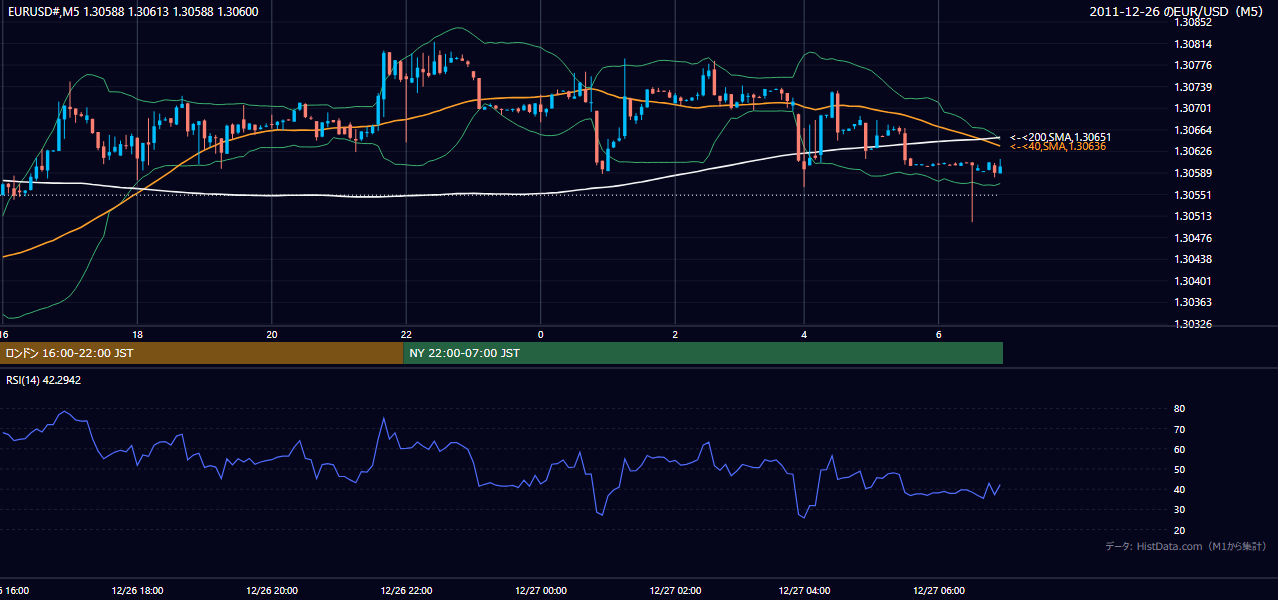Click the 12/27 02:00 date axis label
1278x600 pixels.
point(675,590)
